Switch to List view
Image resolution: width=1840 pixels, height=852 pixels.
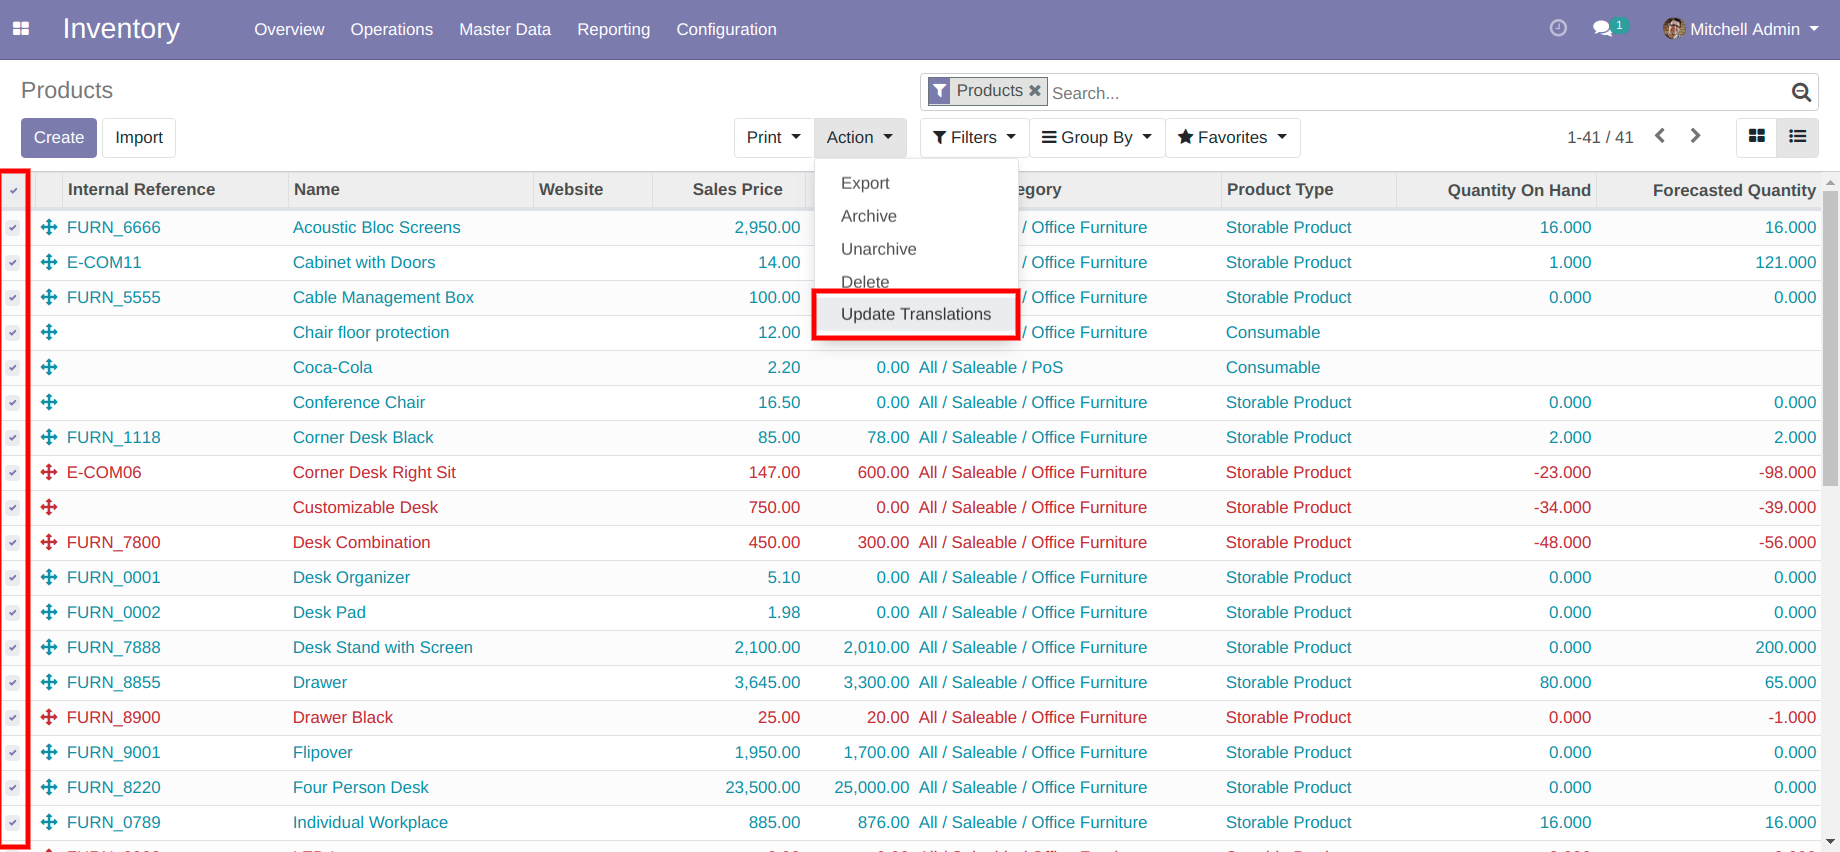click(1797, 137)
